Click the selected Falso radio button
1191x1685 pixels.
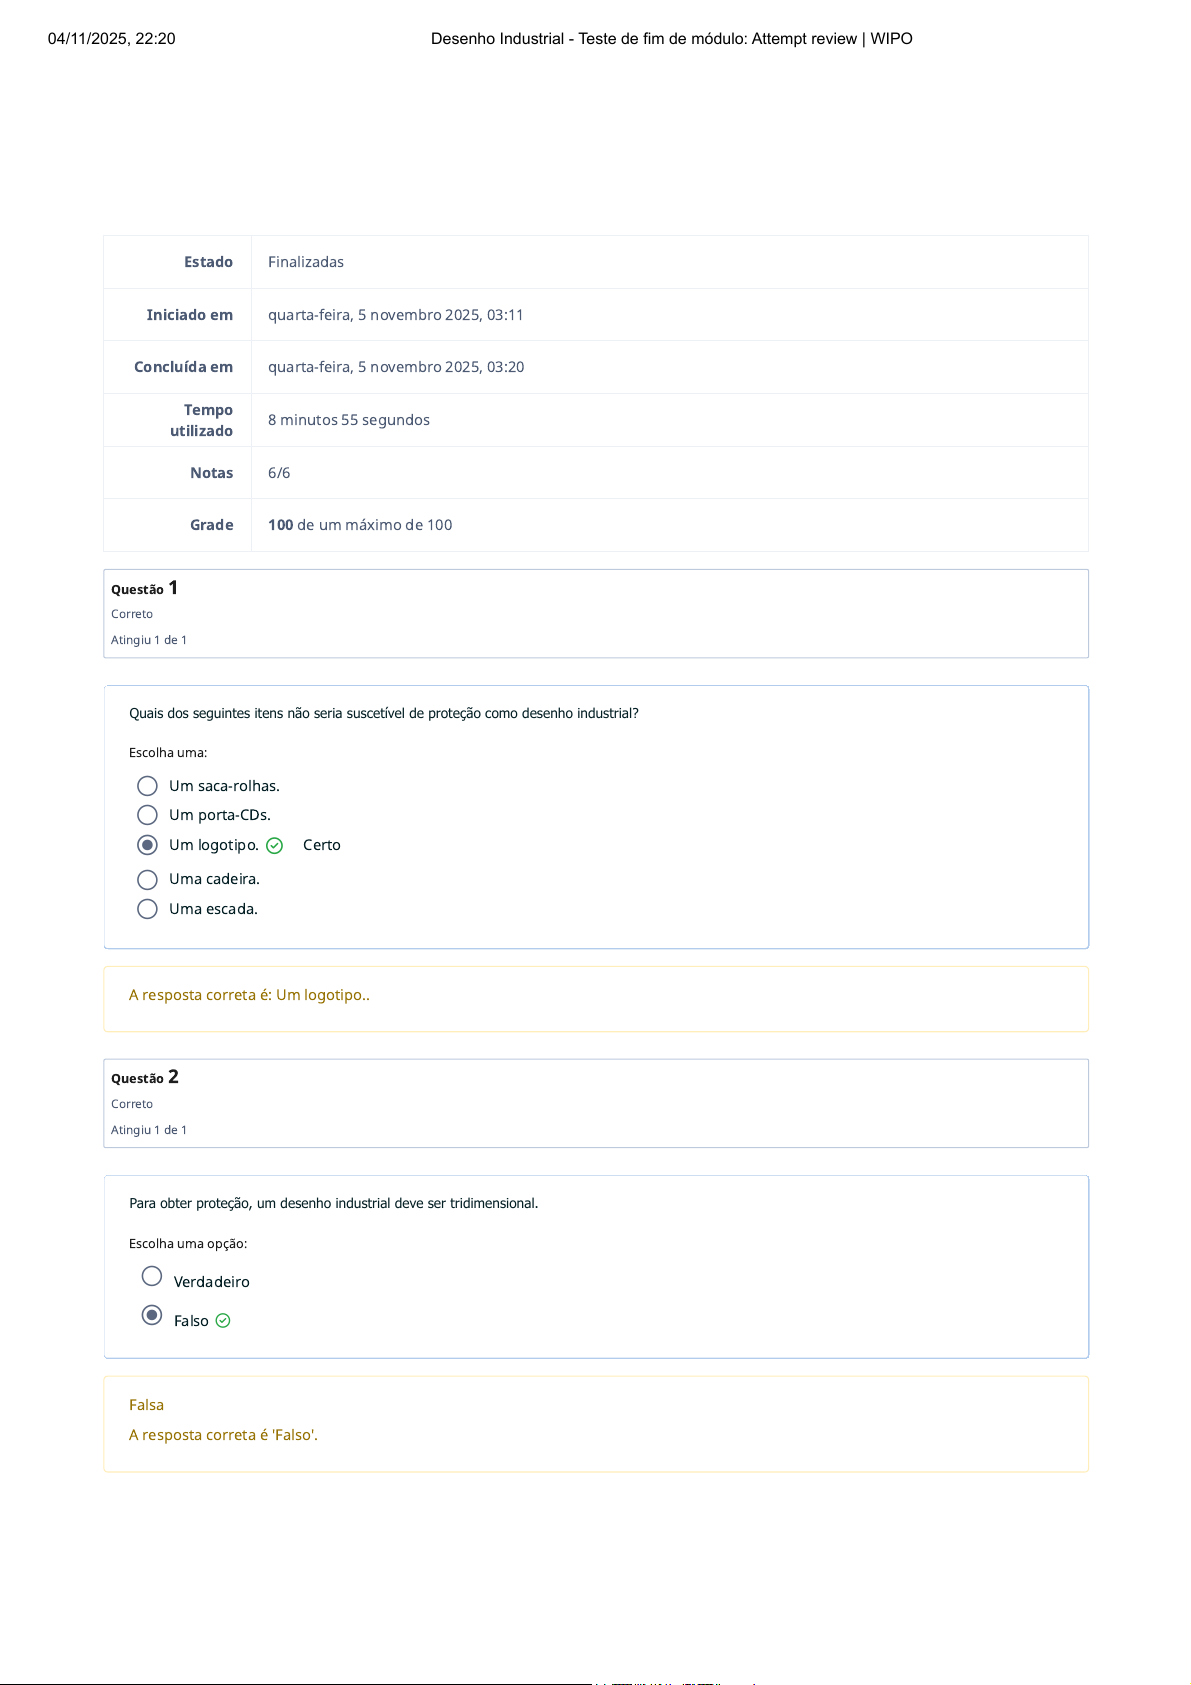click(152, 1315)
